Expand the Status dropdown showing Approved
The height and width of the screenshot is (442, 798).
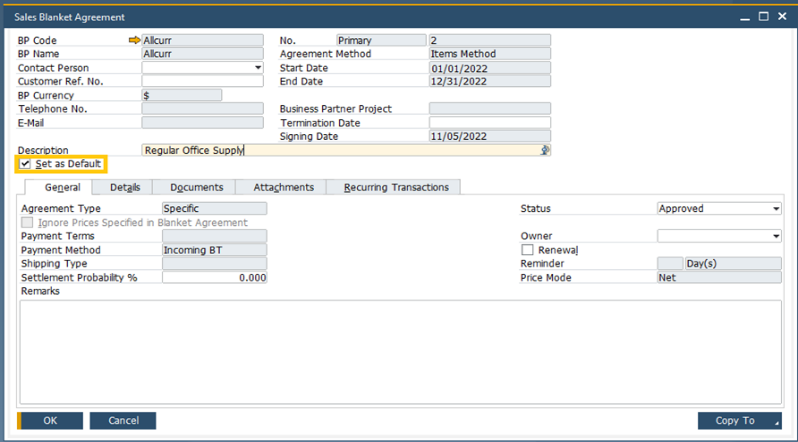click(775, 209)
